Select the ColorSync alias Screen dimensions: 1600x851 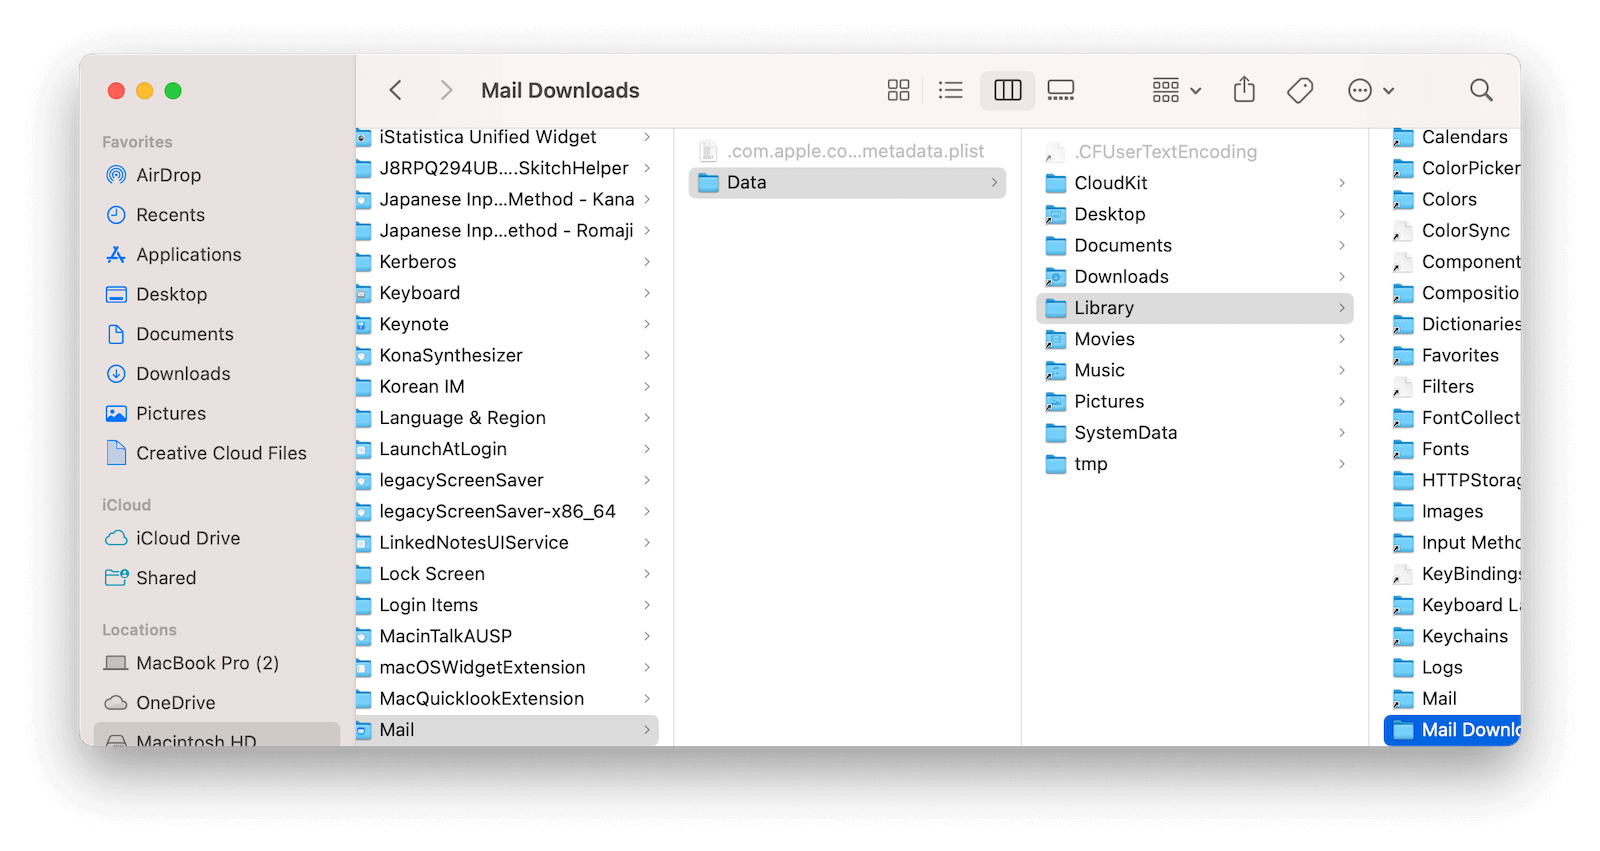click(1452, 231)
